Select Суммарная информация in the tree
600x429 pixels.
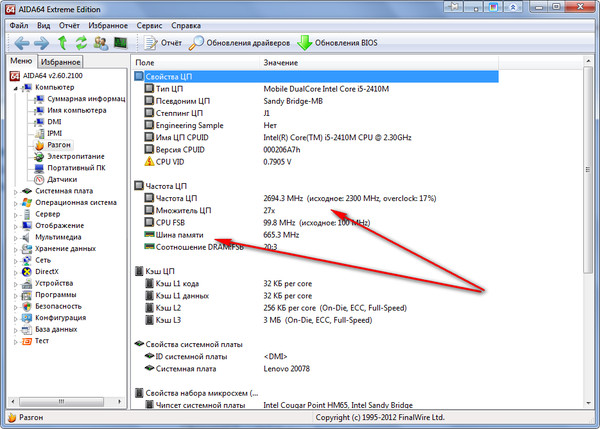(x=86, y=99)
